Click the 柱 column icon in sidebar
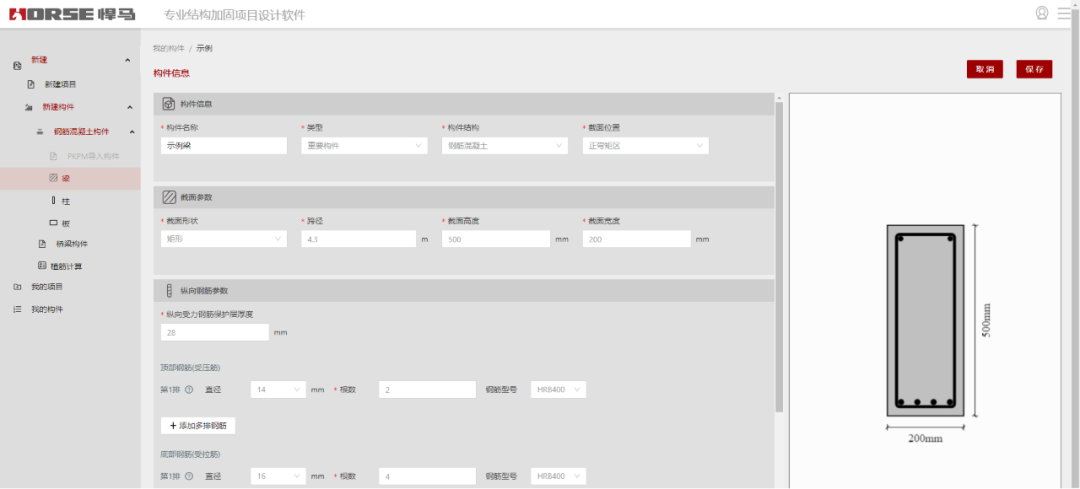1080x489 pixels. pos(53,200)
